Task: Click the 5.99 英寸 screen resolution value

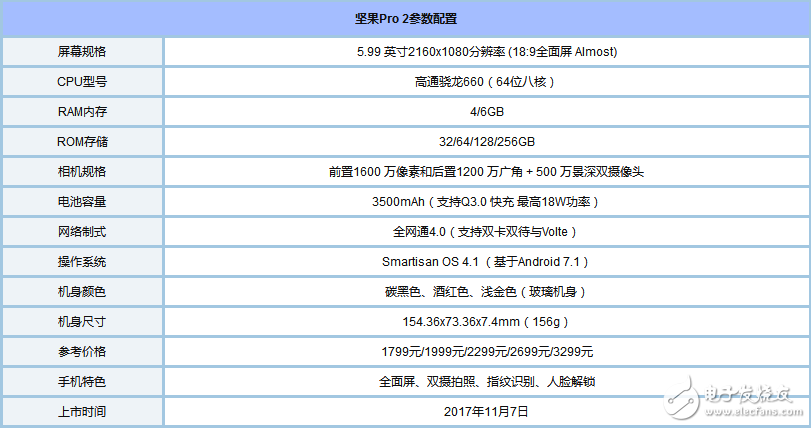Action: [x=485, y=51]
